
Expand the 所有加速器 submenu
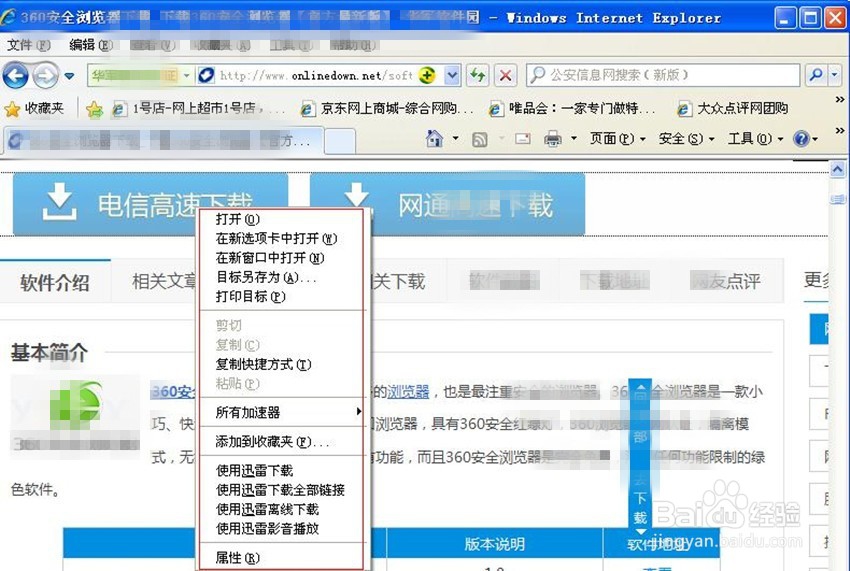click(281, 412)
